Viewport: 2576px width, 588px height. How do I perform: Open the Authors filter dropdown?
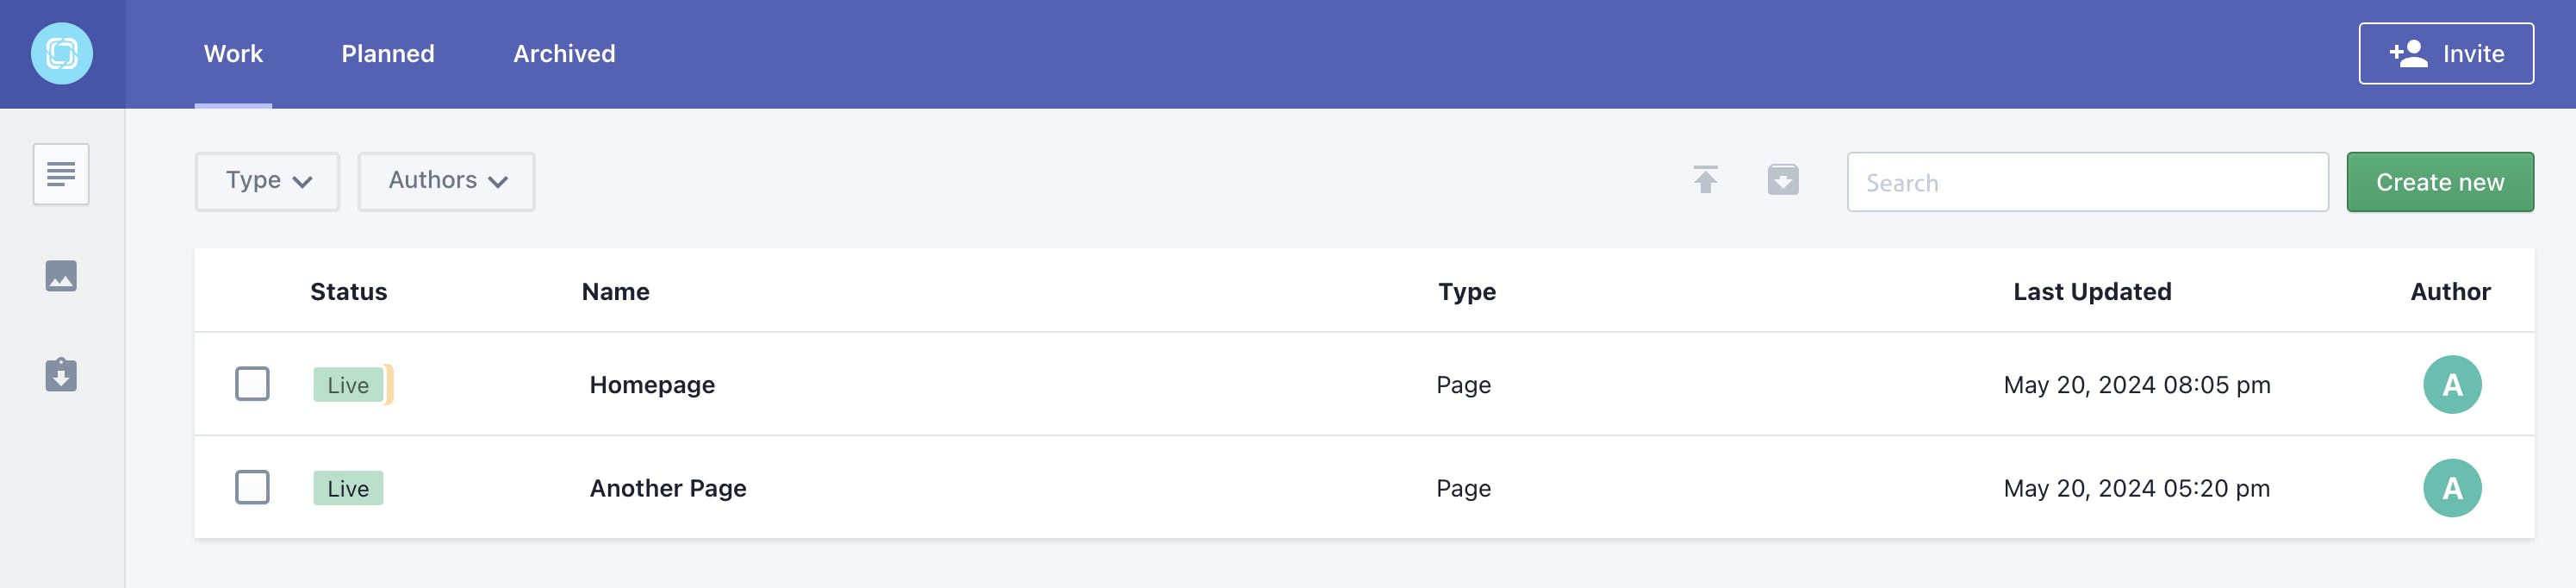[446, 181]
